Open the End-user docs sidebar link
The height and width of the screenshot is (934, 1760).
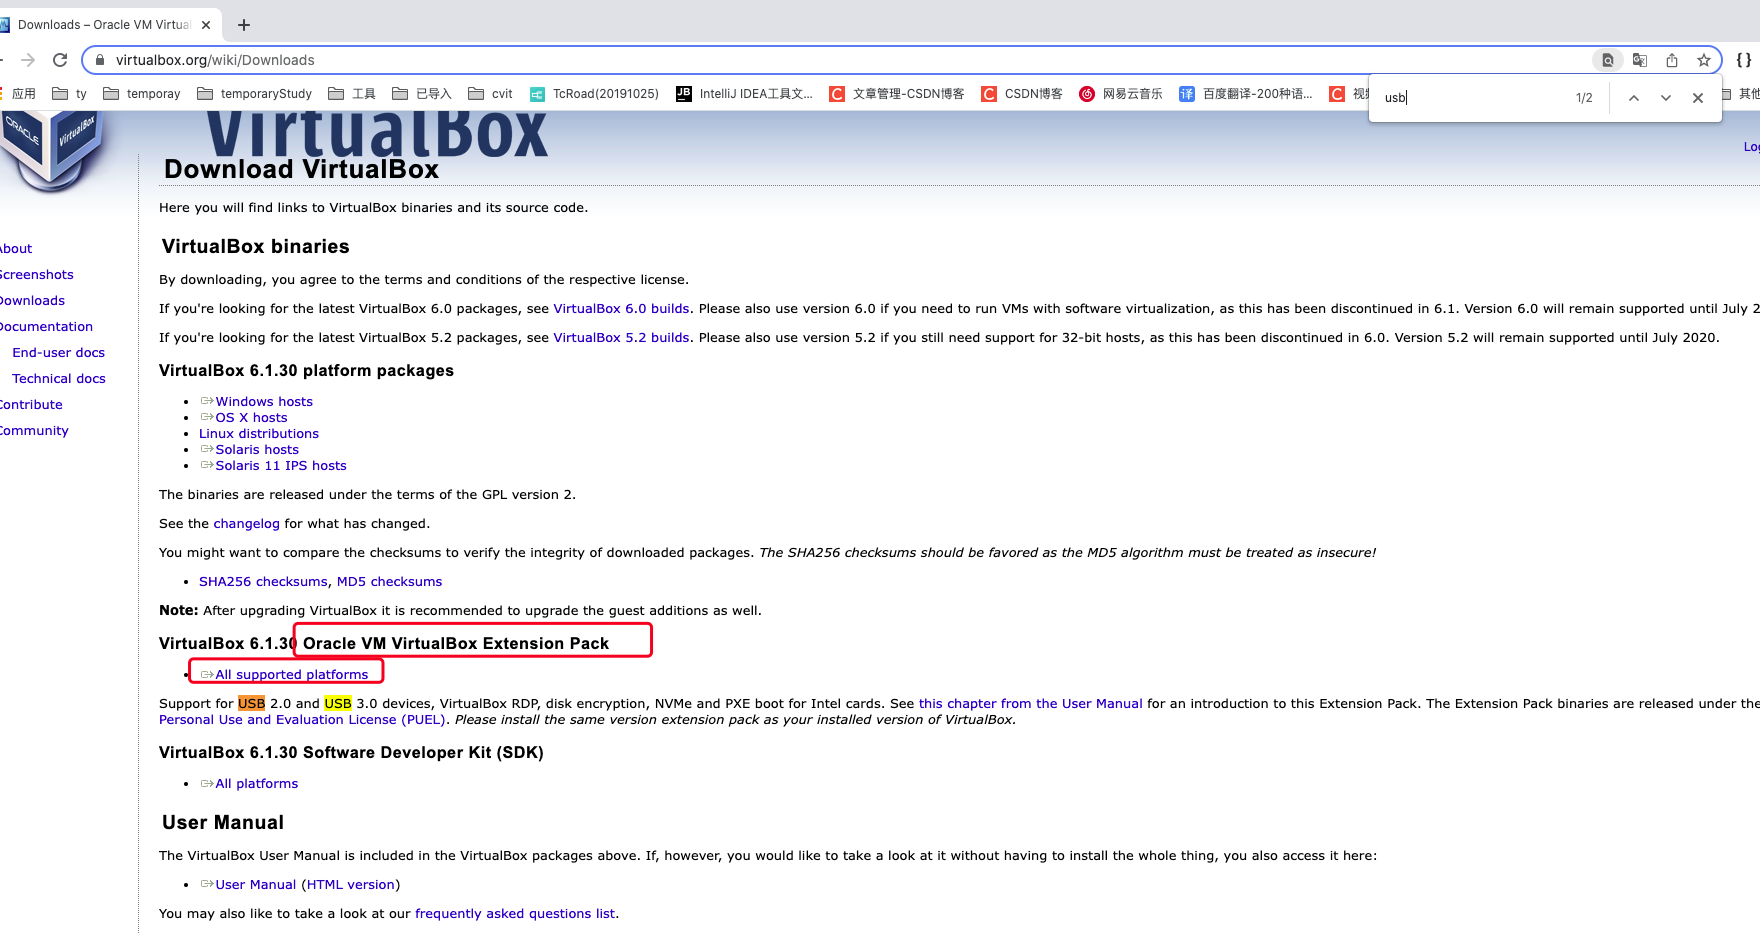click(x=58, y=353)
